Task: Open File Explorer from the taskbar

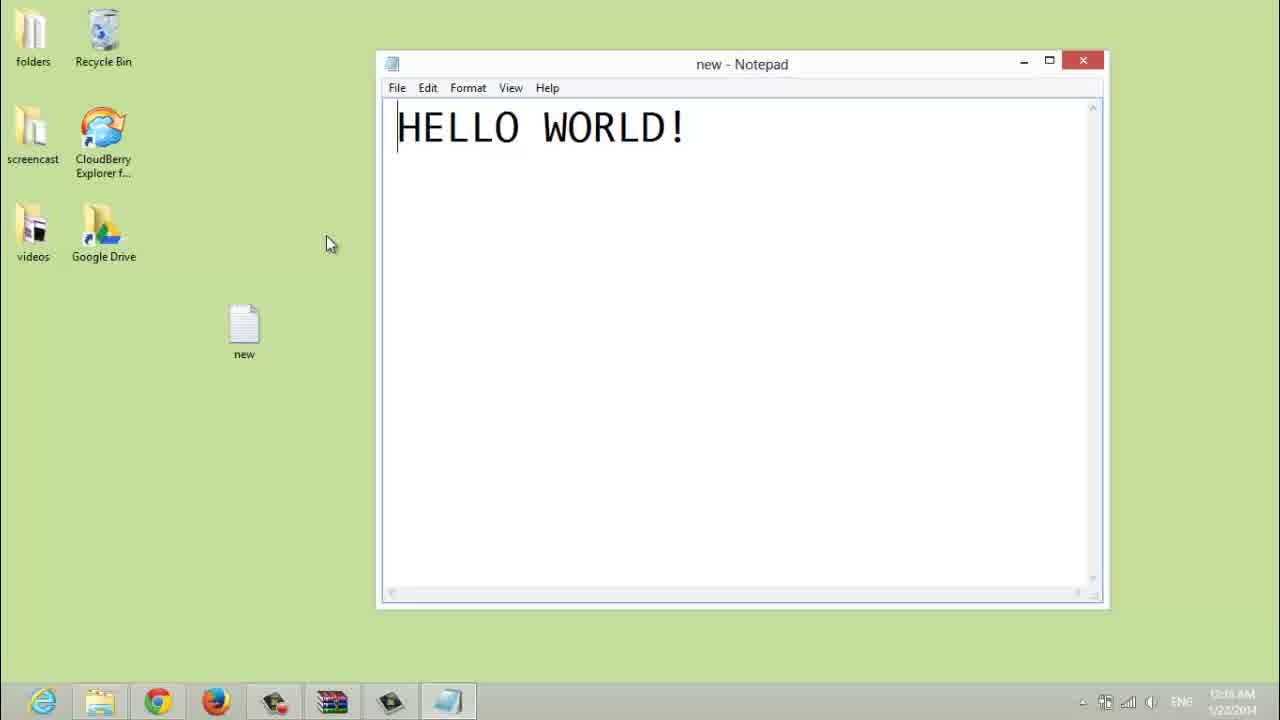Action: (100, 700)
